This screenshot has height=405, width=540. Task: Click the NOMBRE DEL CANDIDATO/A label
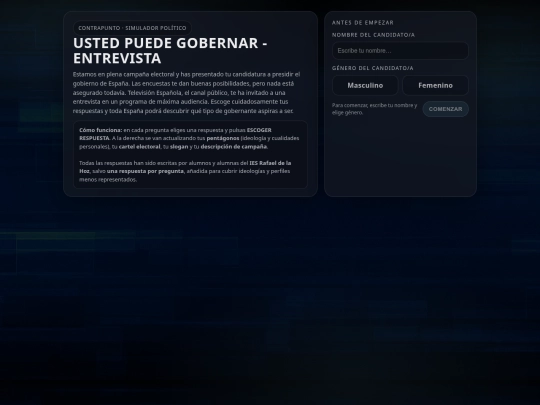373,35
